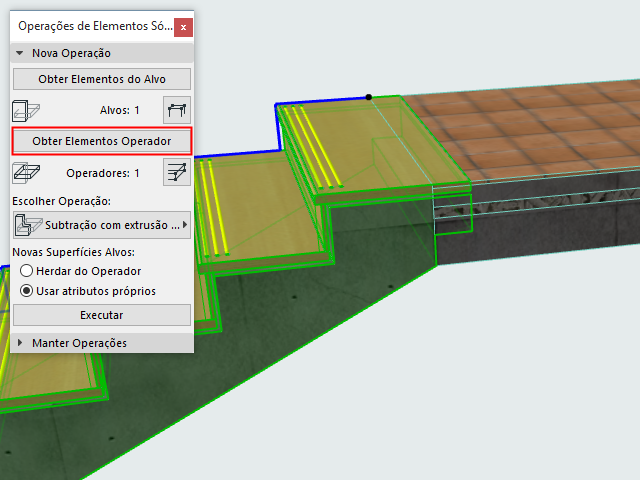Screen dimensions: 640x480
Task: Click the 'Alvos: 1' count text
Action: click(x=120, y=110)
